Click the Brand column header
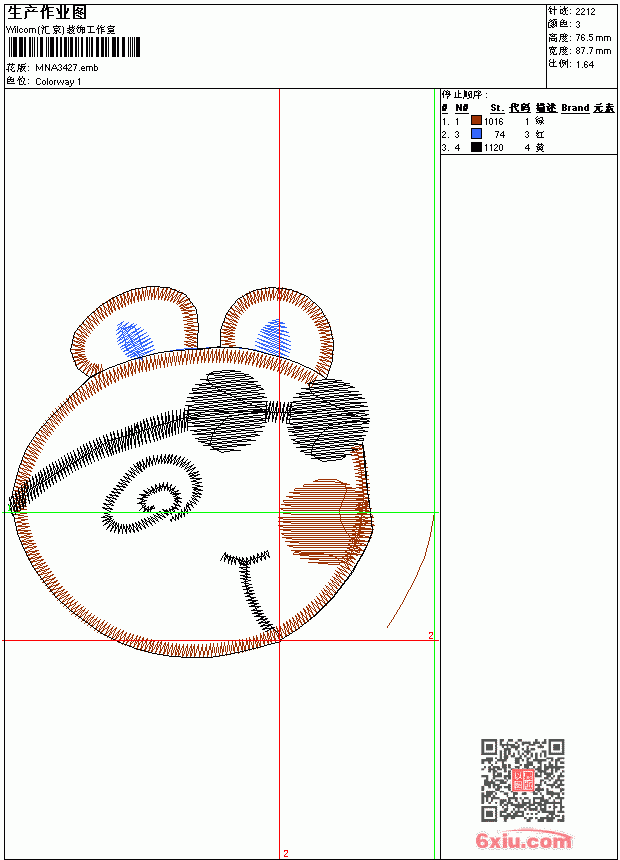Image resolution: width=620 pixels, height=860 pixels. tap(575, 108)
